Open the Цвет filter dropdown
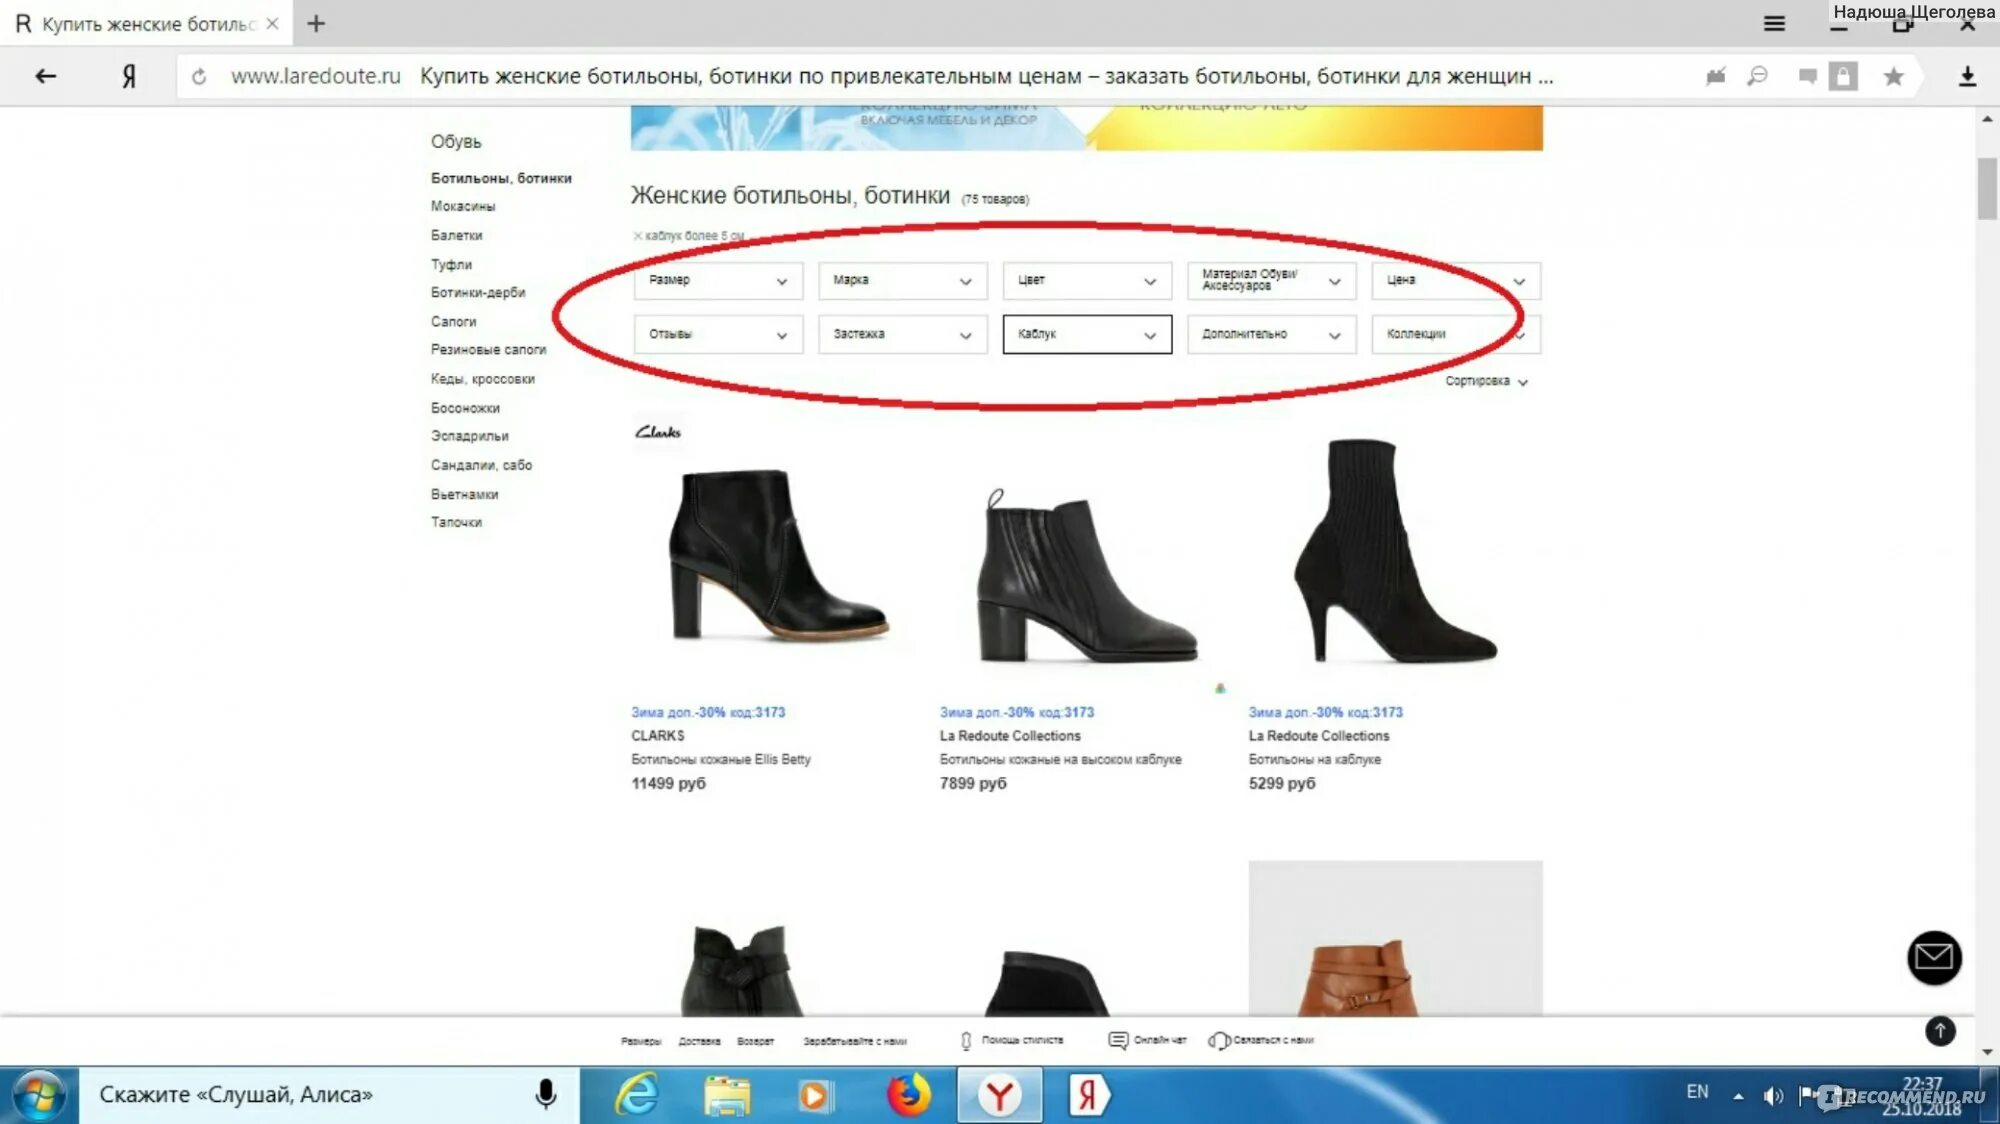 [x=1087, y=281]
